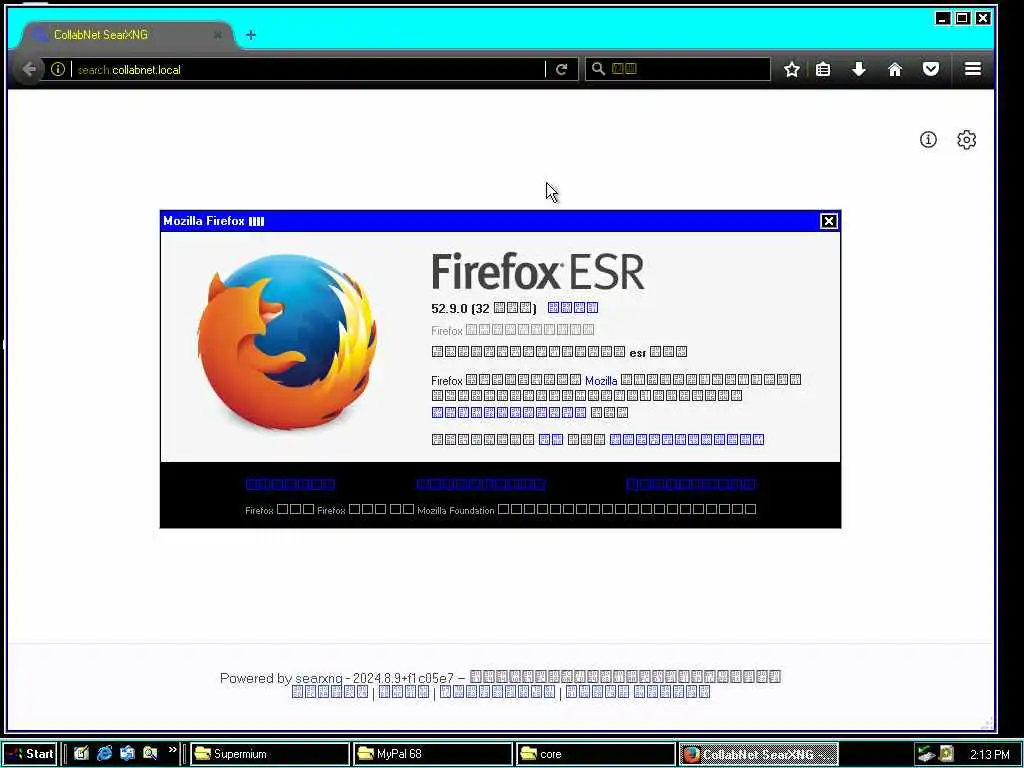The width and height of the screenshot is (1024, 768).
Task: Click the second system tray icon
Action: click(x=946, y=754)
